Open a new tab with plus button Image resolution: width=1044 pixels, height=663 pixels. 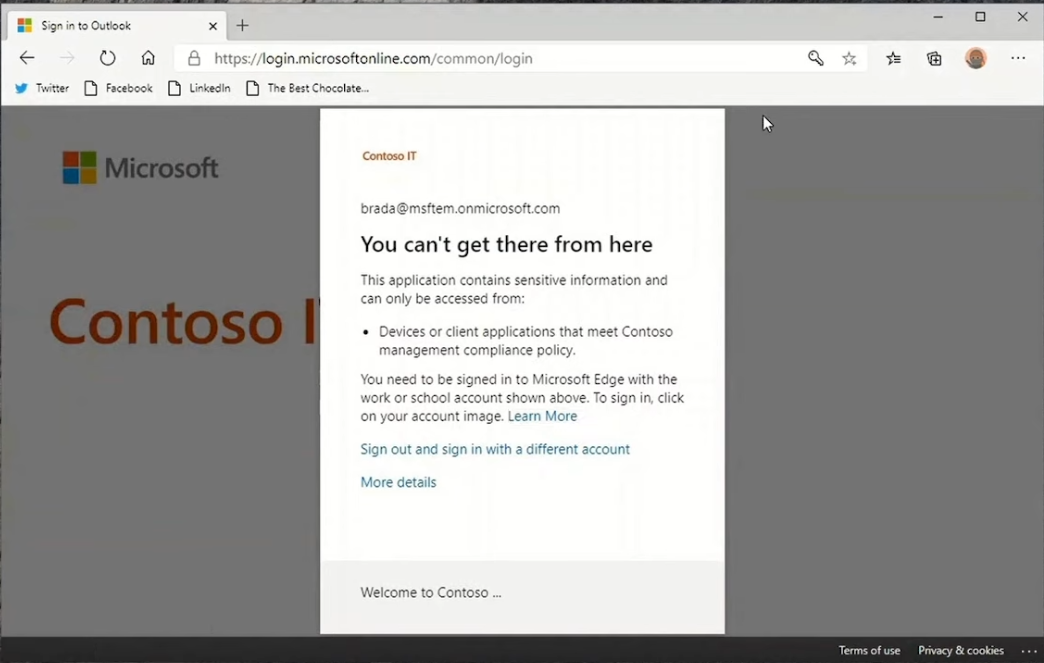click(x=242, y=26)
